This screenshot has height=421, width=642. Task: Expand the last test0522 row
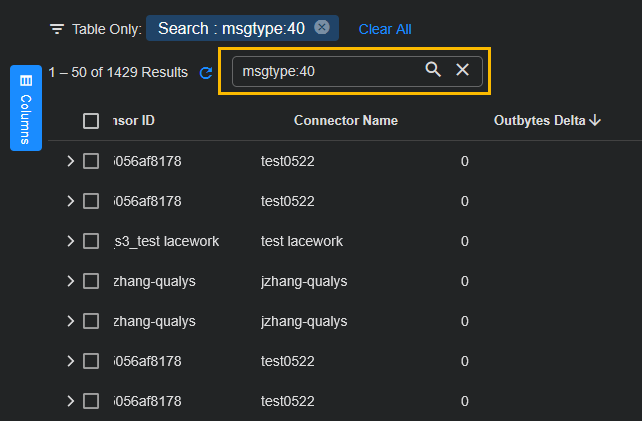pos(70,401)
